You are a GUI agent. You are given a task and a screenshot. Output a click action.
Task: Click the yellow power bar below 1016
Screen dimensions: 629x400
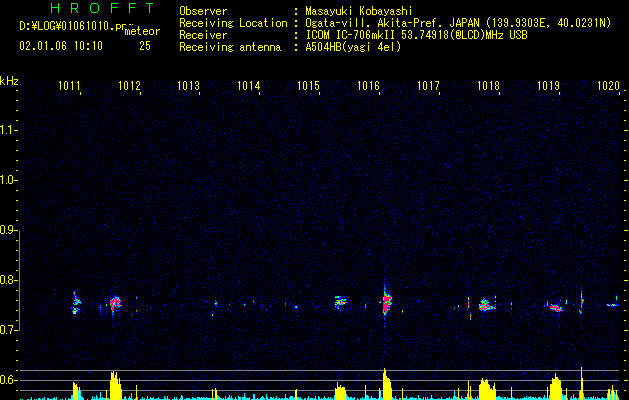[387, 384]
